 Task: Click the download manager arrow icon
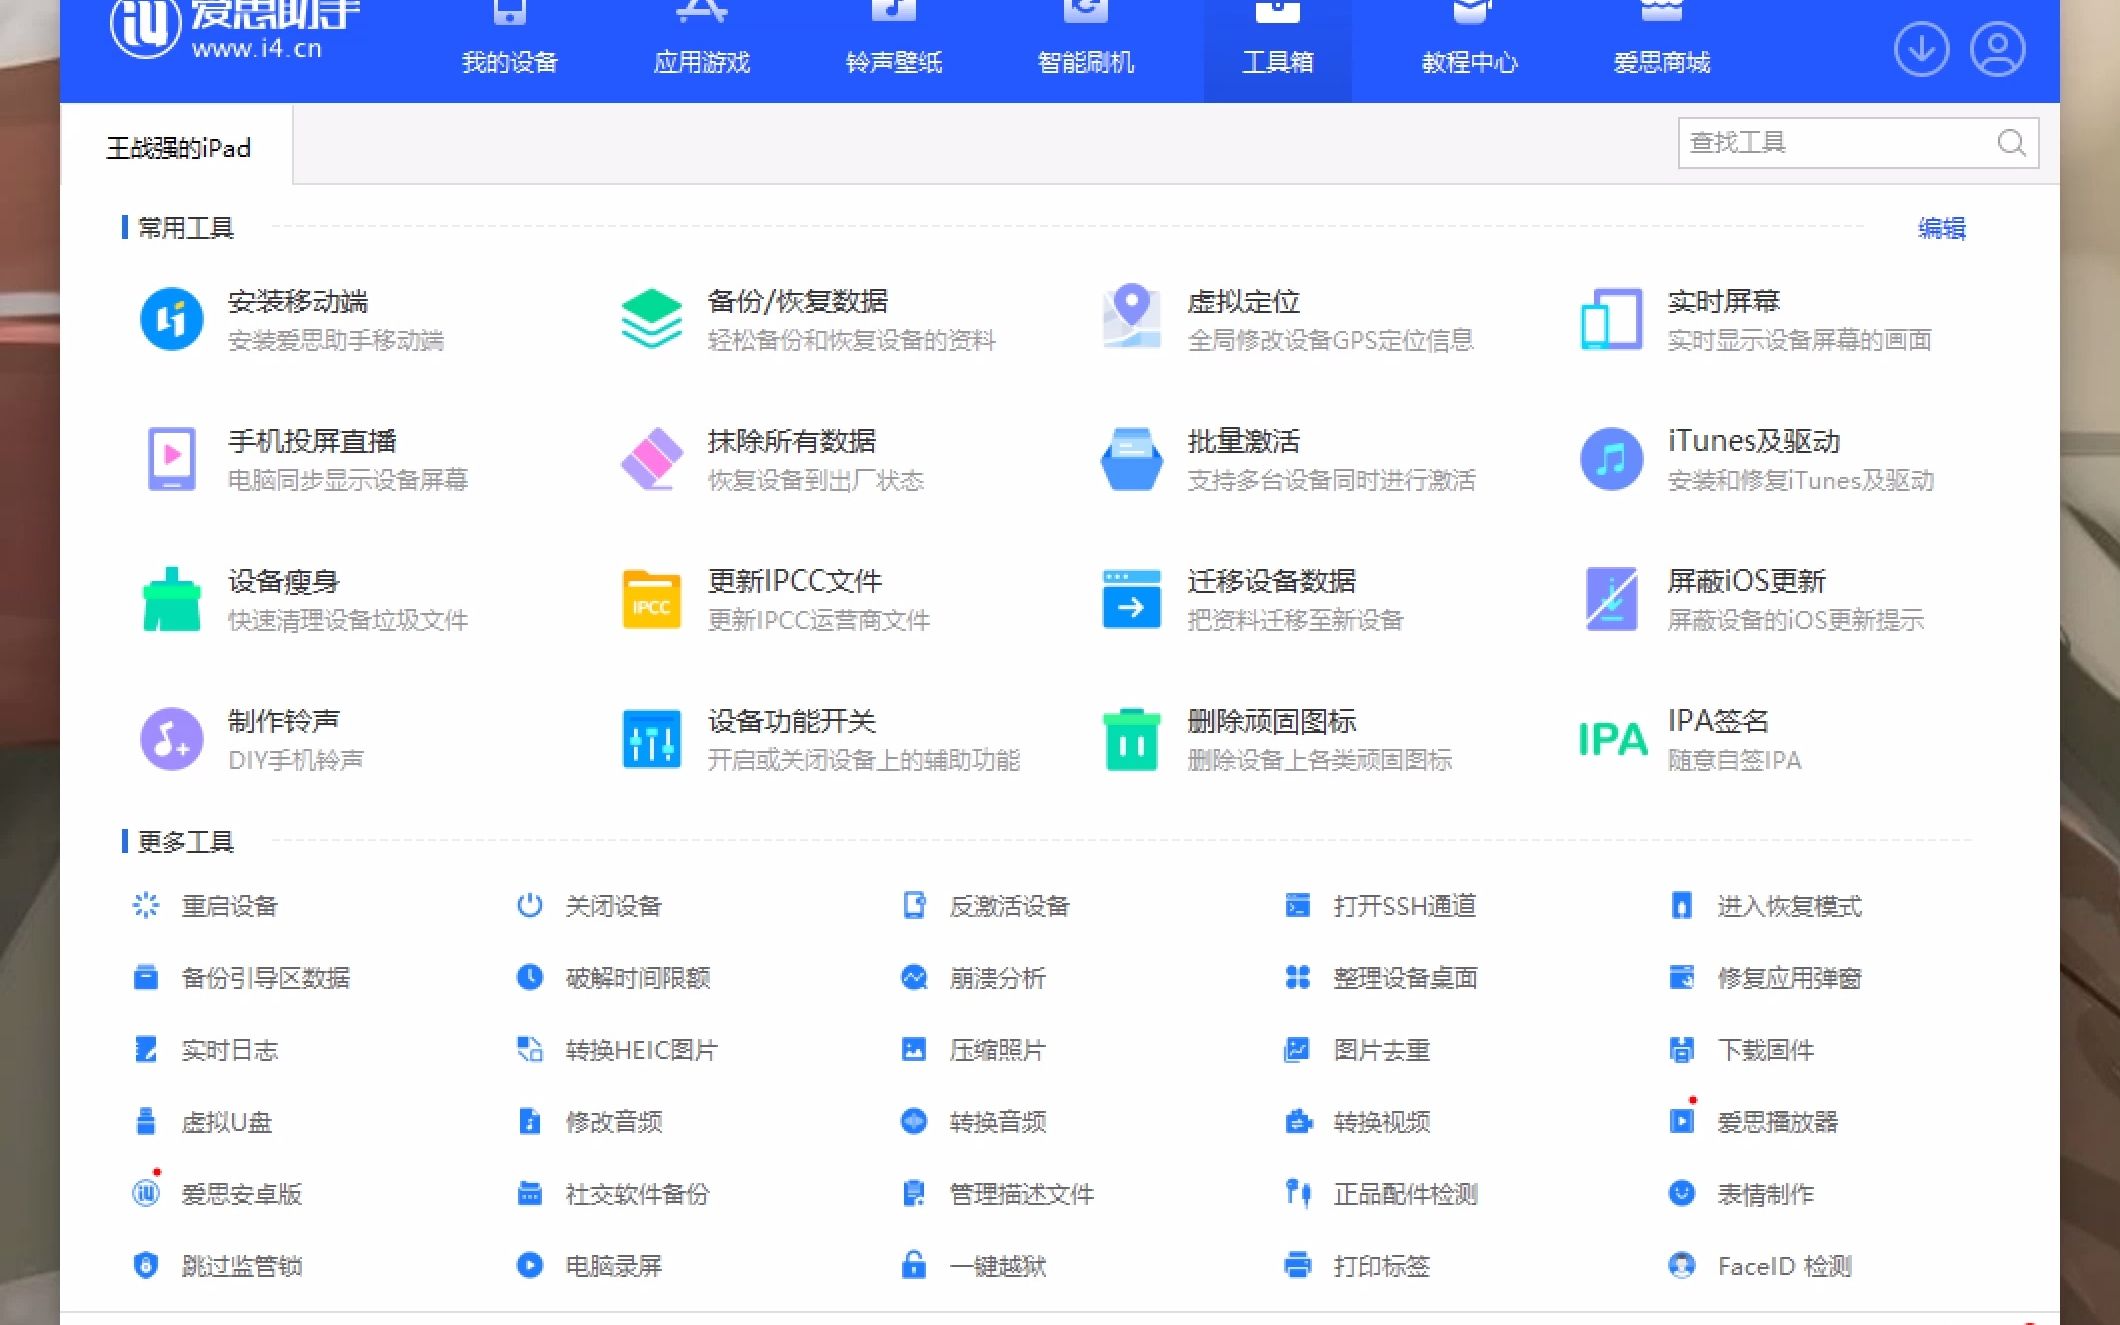1921,48
